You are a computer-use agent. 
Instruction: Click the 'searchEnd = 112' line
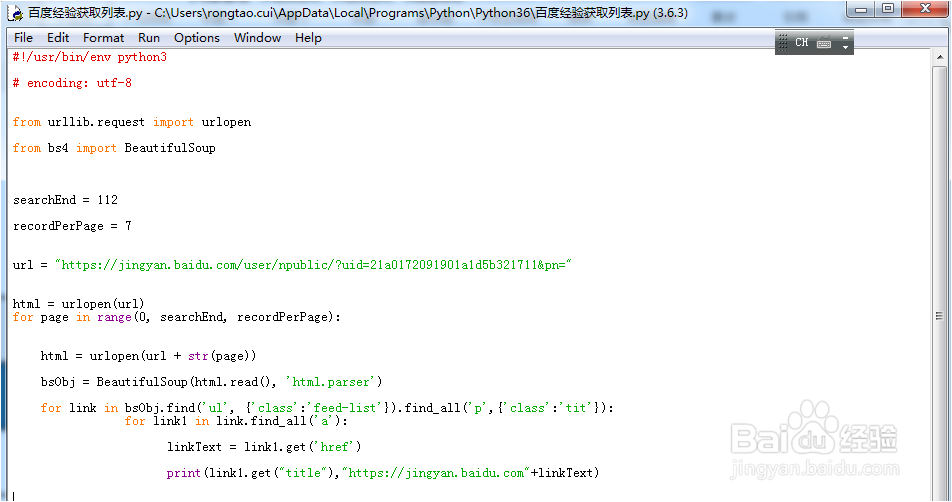tap(65, 200)
